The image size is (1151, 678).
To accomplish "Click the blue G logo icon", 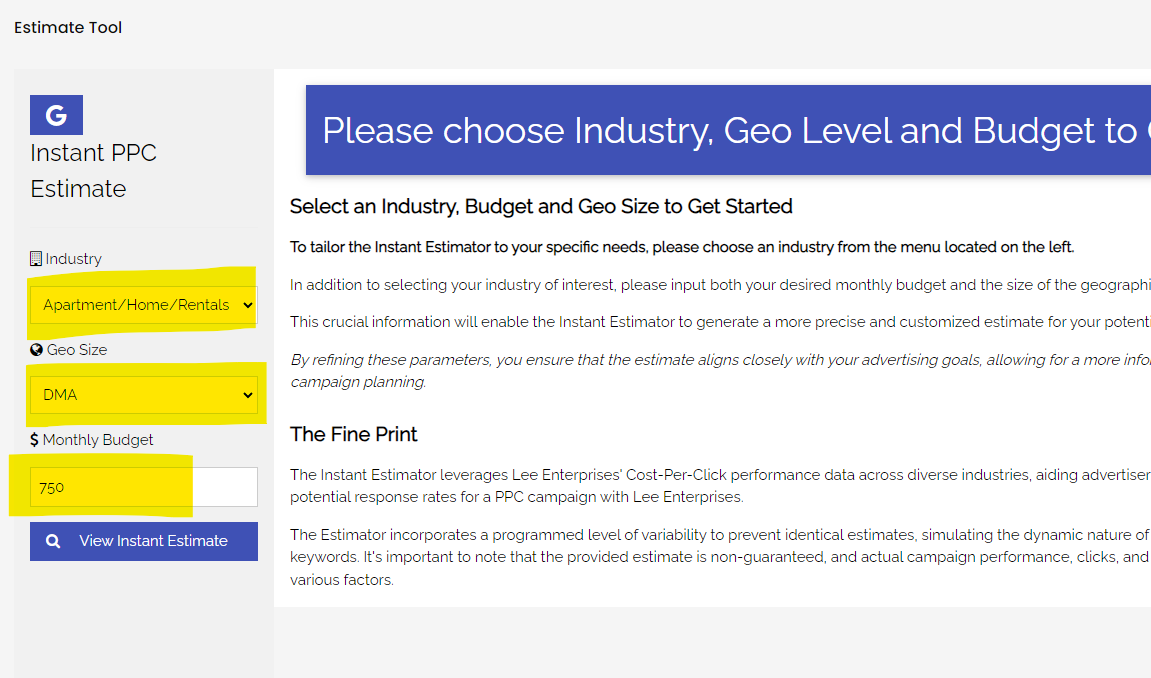I will pyautogui.click(x=56, y=115).
